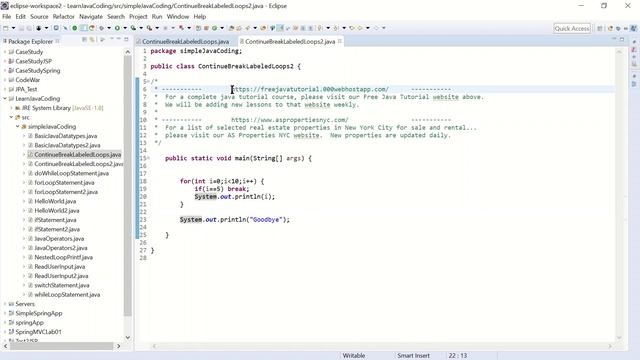Image resolution: width=640 pixels, height=360 pixels.
Task: Click the green Run toolbar button
Action: tap(117, 28)
